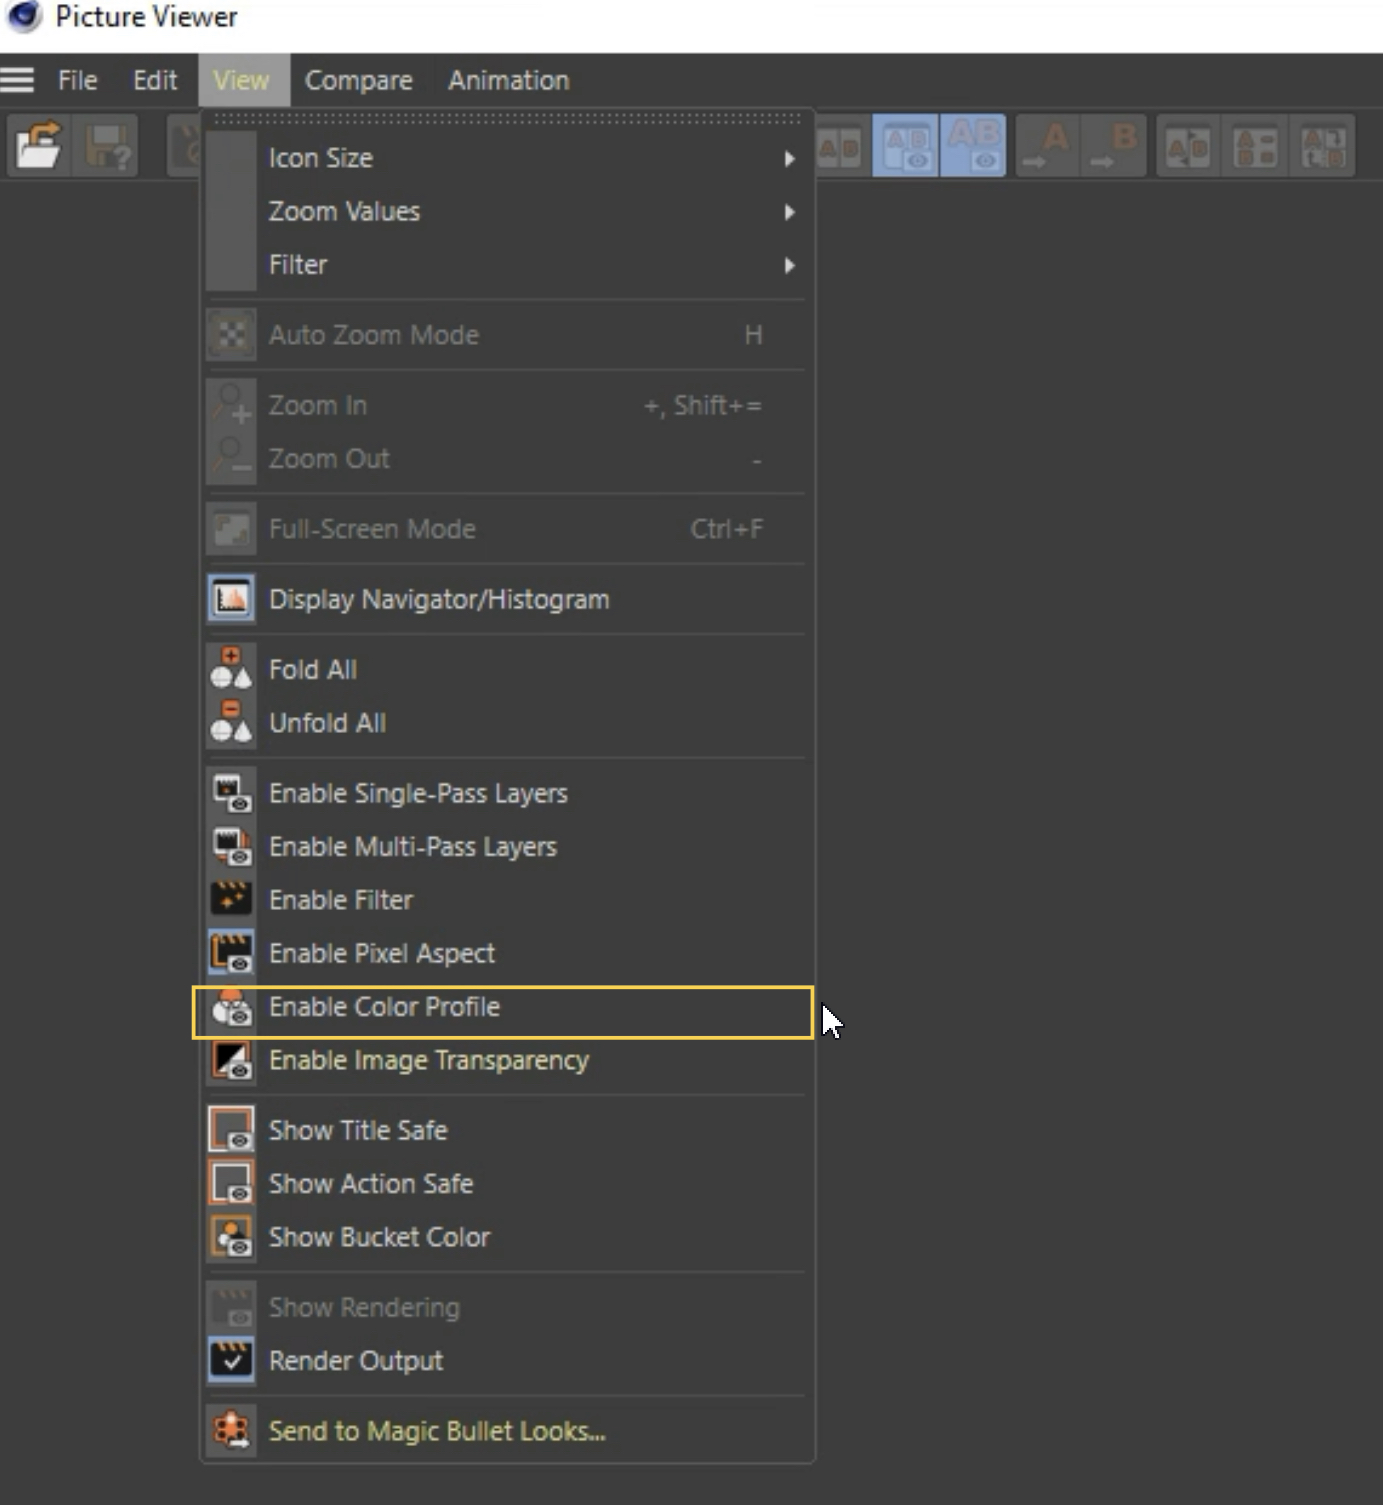Open the Animation menu
The width and height of the screenshot is (1383, 1505).
508,80
